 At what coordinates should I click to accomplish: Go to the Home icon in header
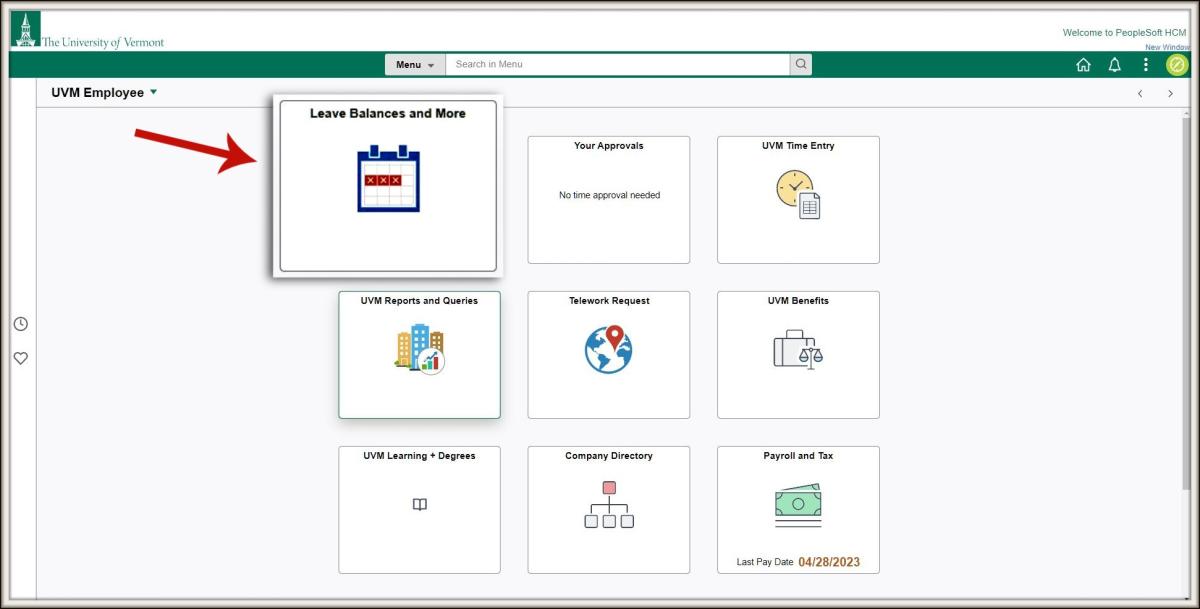coord(1083,64)
